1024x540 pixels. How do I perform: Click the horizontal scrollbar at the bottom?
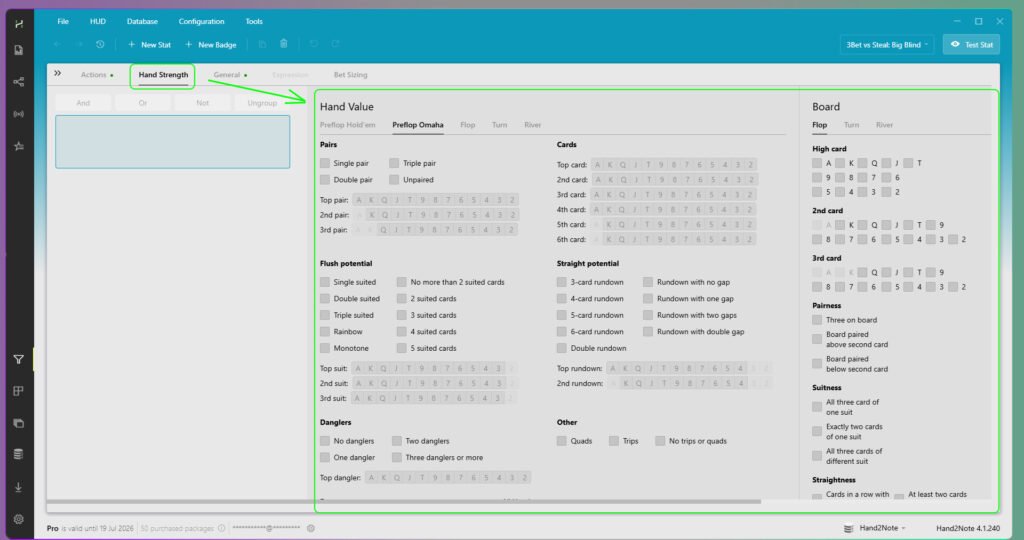point(404,501)
